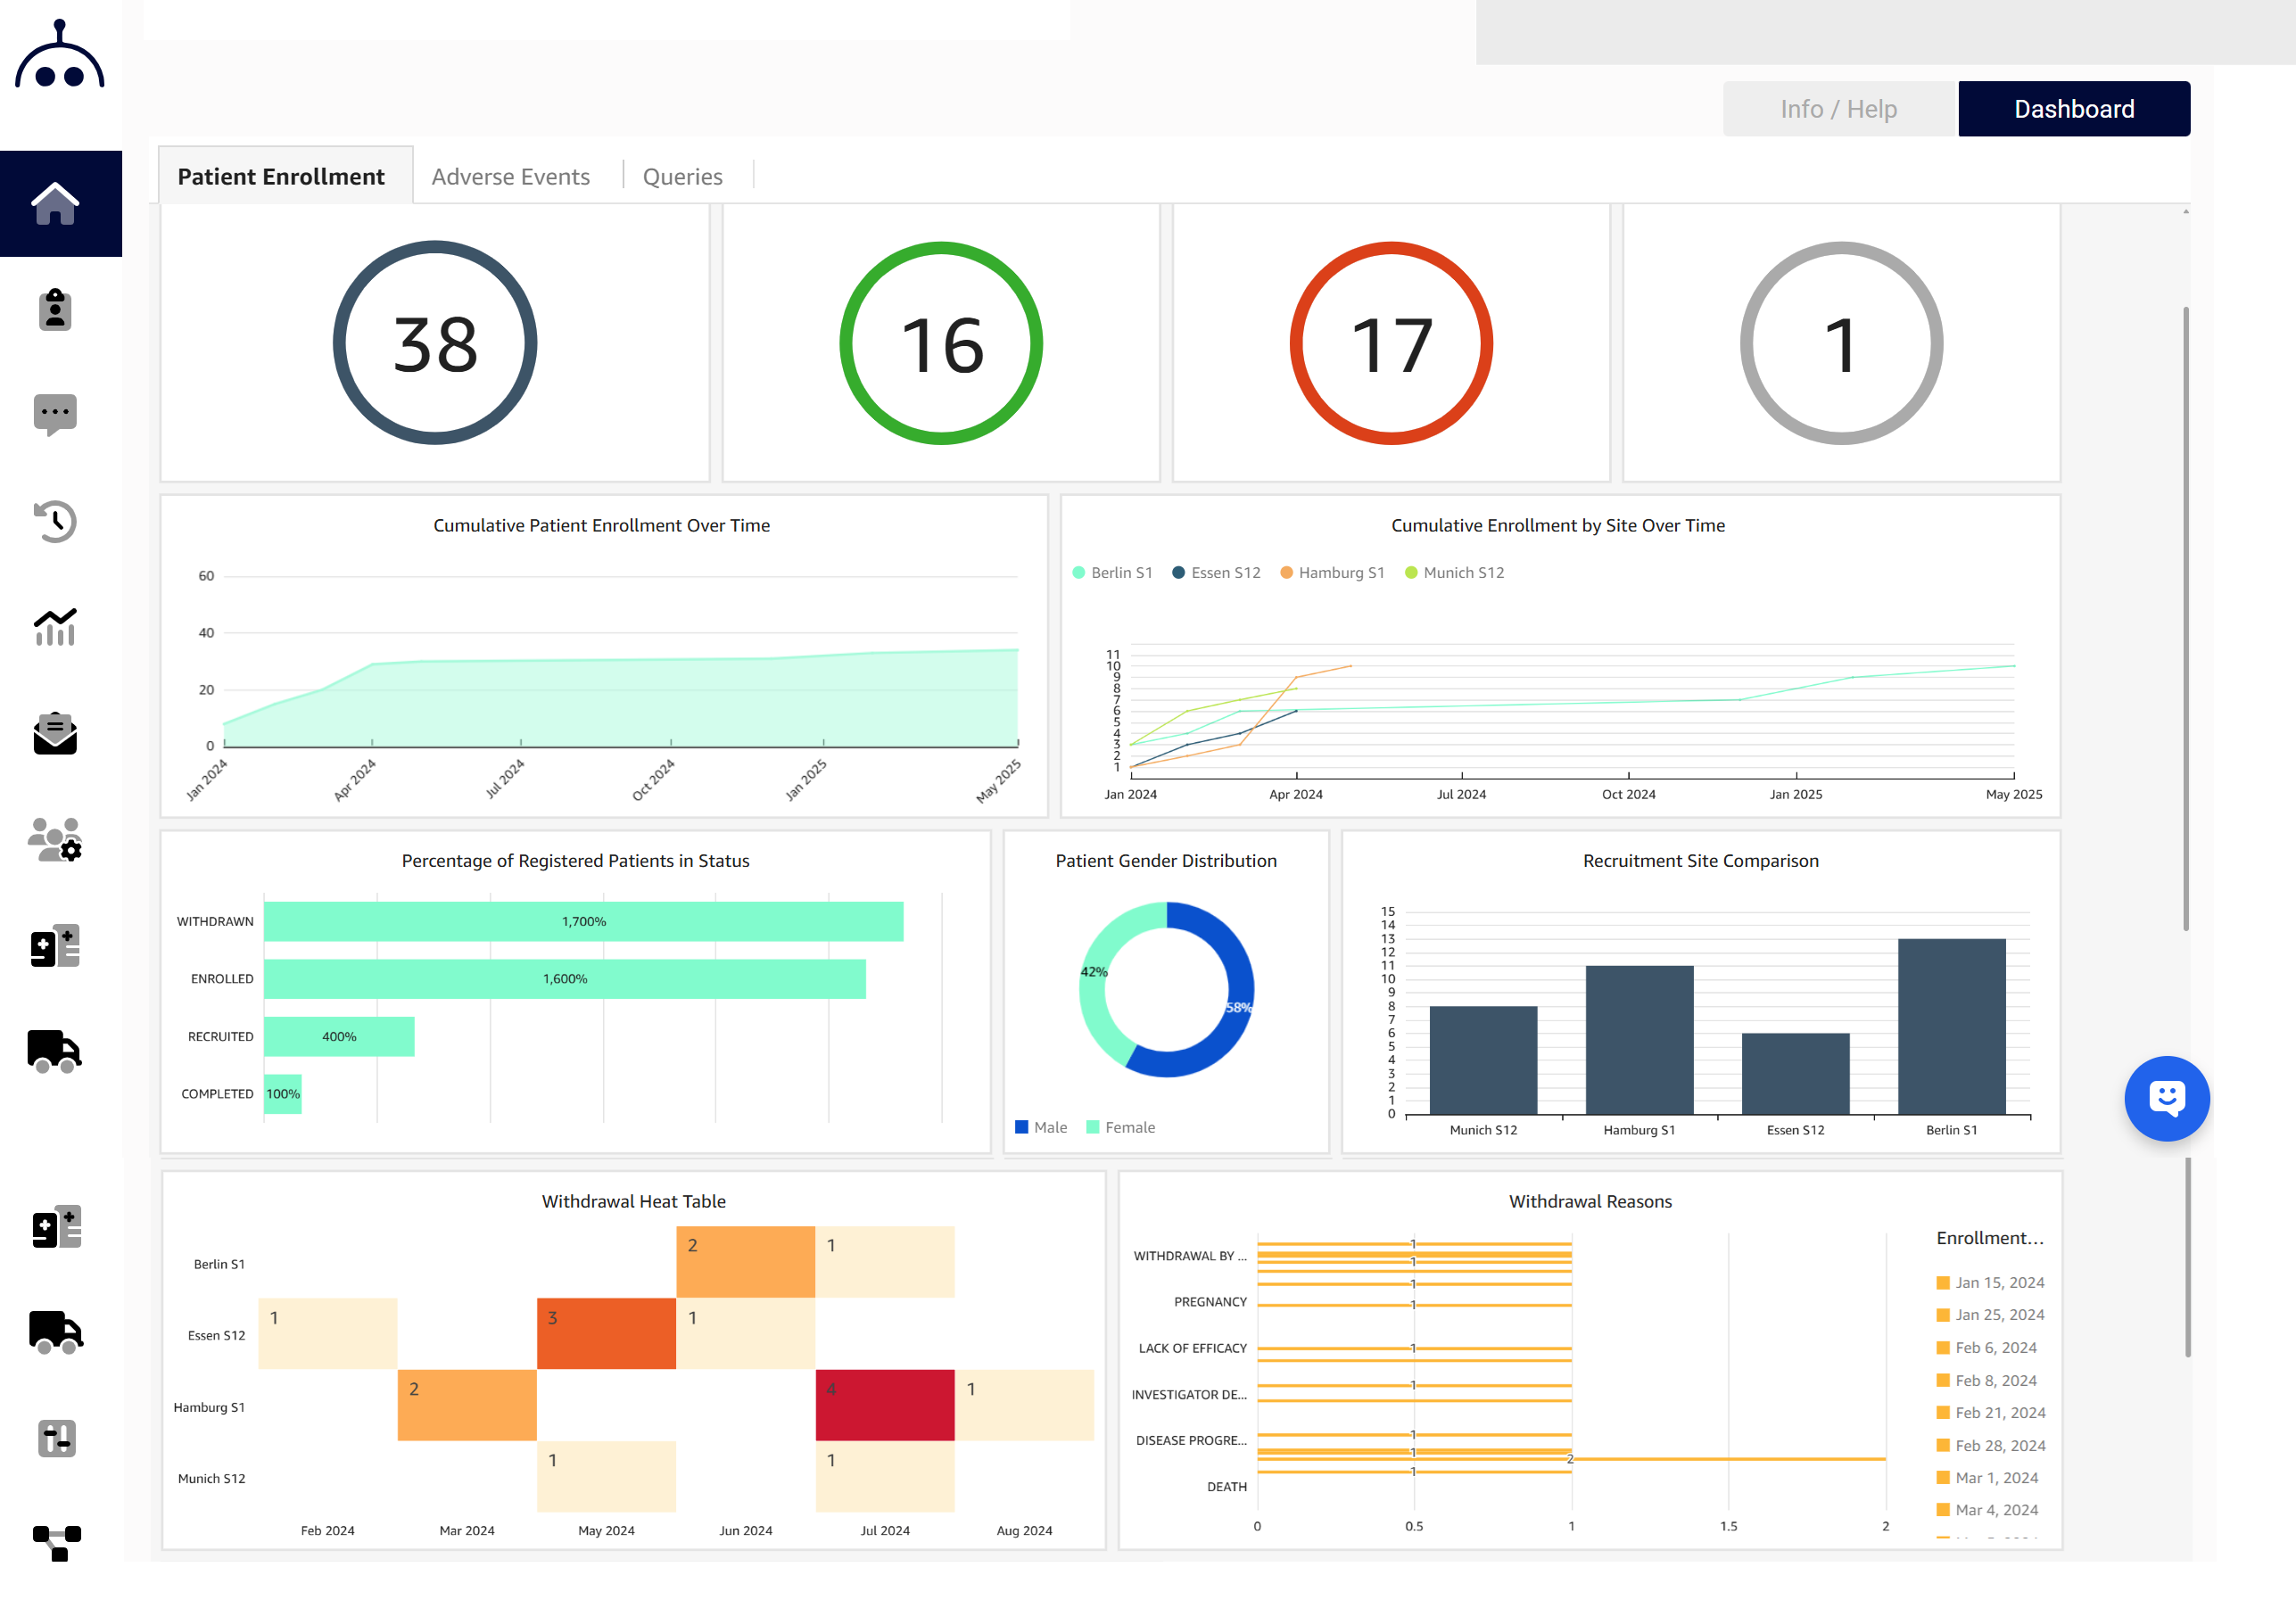Open Info / Help

point(1838,108)
